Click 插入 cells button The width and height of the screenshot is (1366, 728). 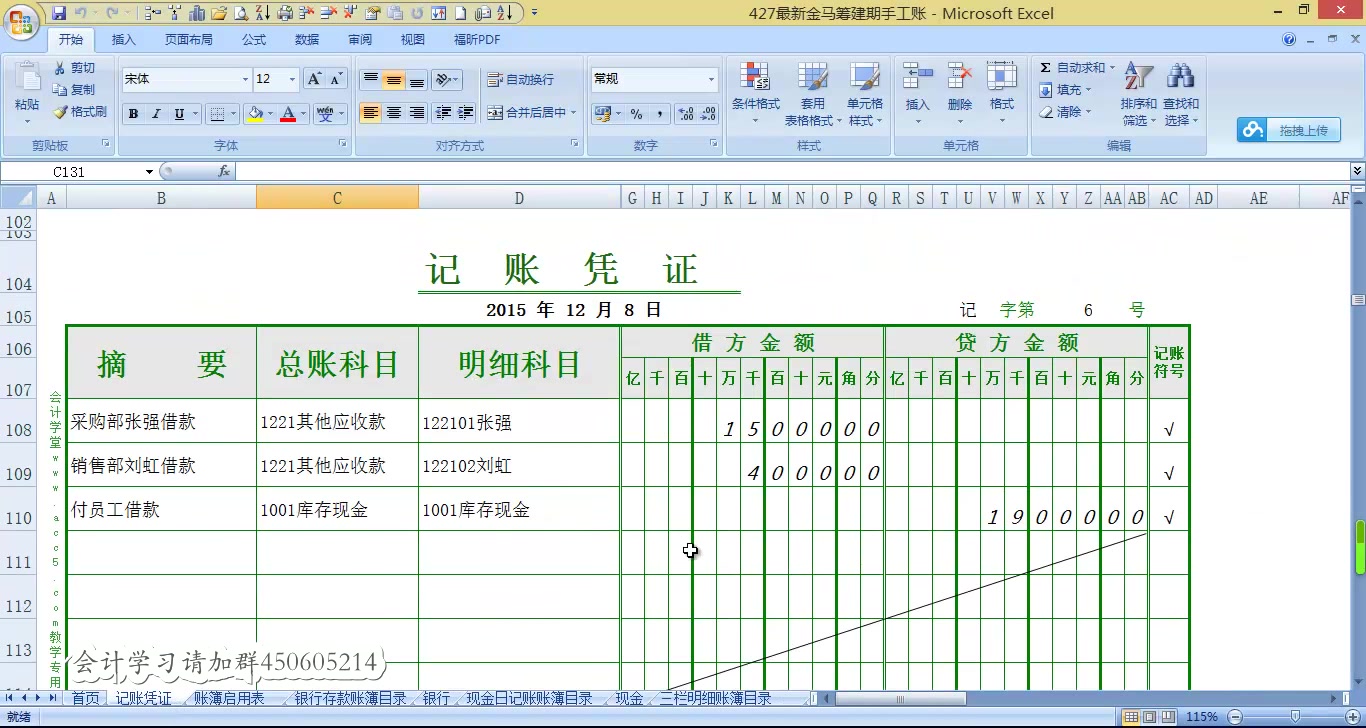[917, 94]
